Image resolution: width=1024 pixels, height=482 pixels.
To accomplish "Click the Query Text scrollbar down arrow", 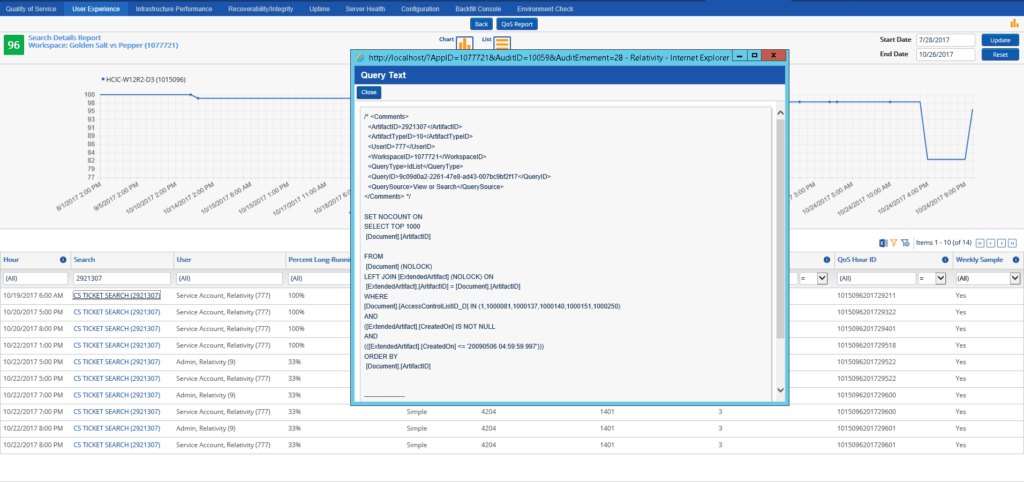I will coord(780,390).
